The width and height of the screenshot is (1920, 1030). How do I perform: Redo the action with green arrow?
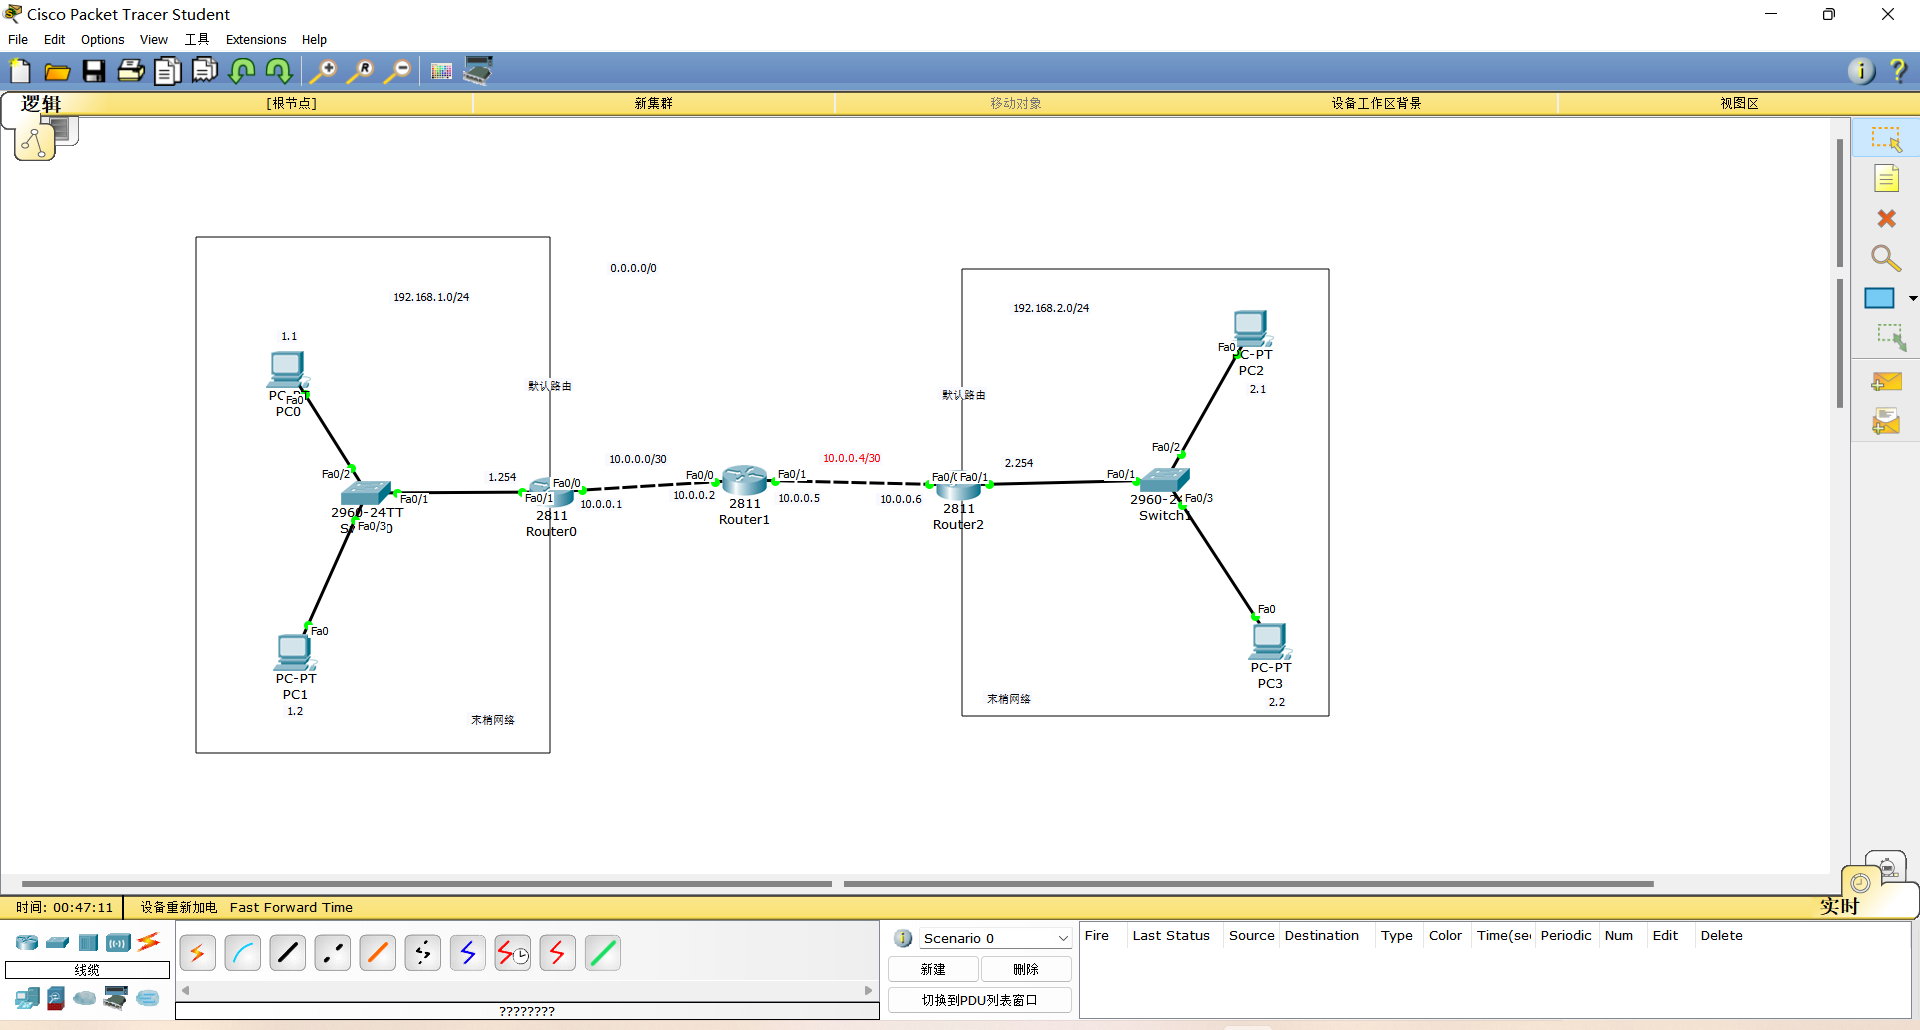click(279, 71)
